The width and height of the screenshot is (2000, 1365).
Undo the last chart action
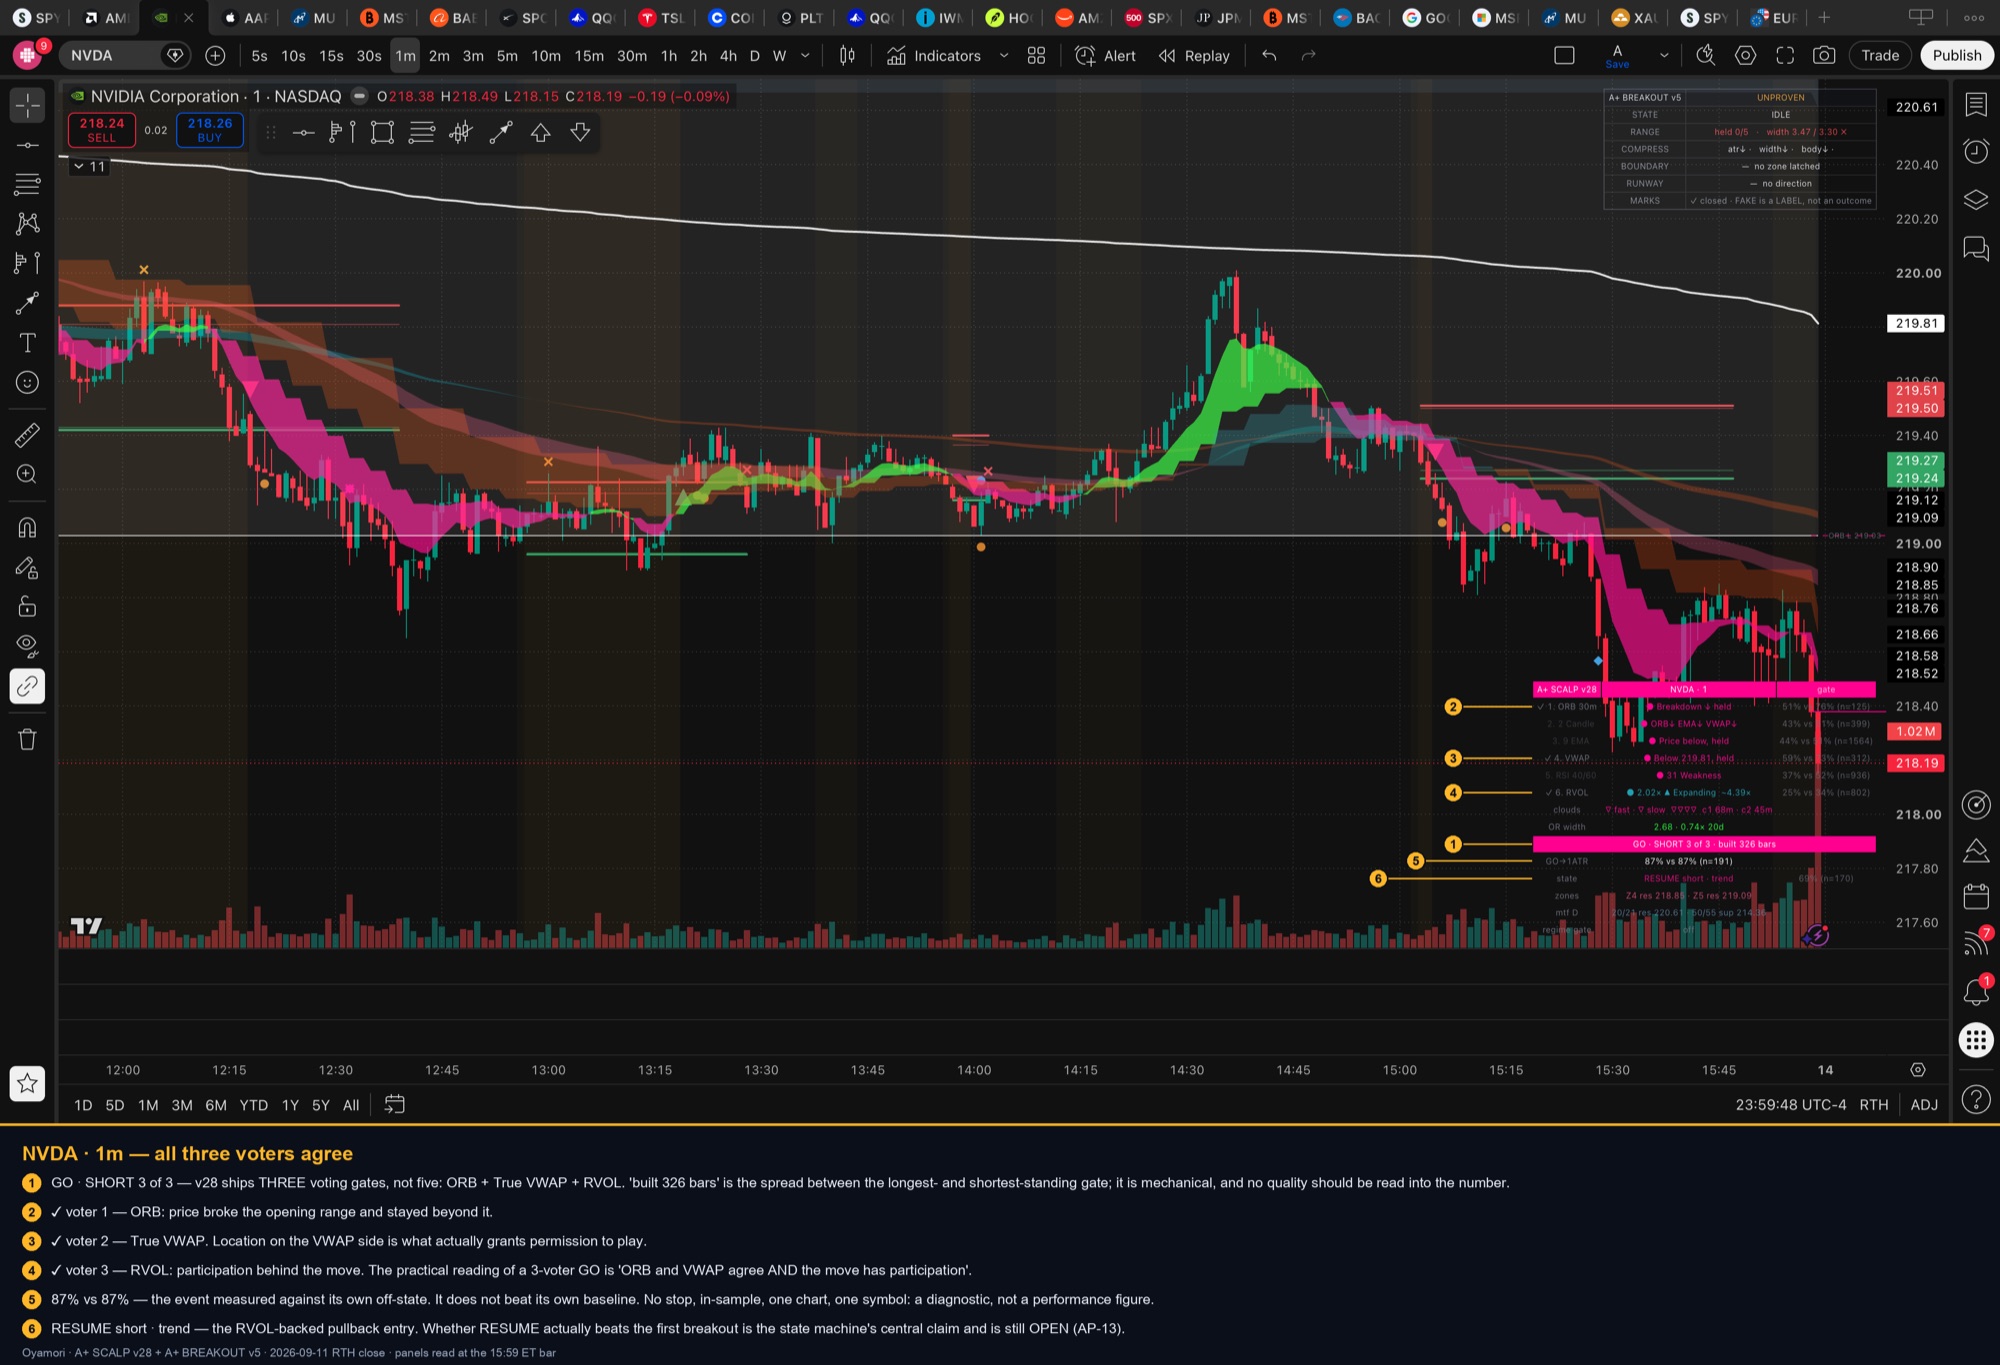coord(1269,56)
